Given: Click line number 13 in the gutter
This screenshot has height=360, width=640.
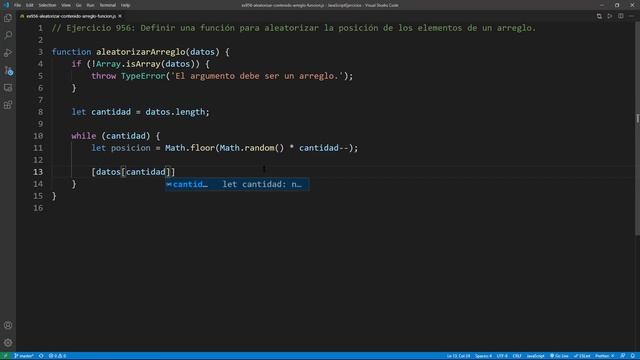Looking at the screenshot, I should (38, 172).
